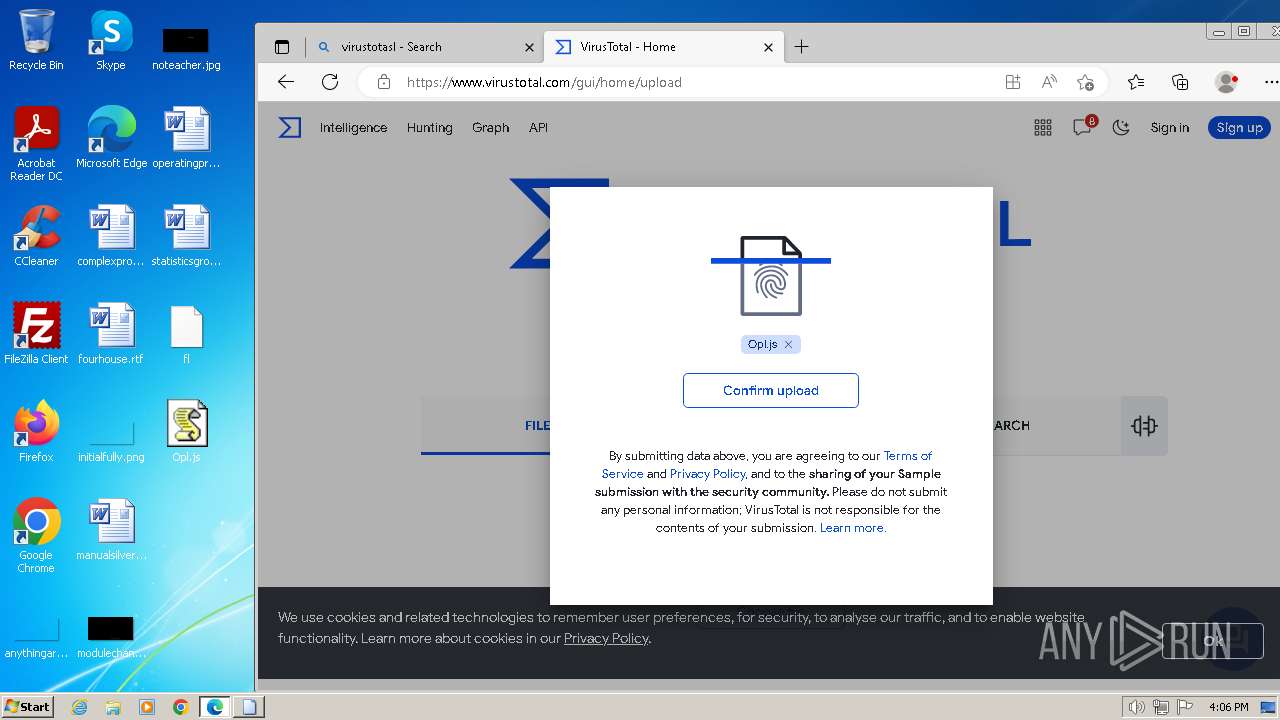Image resolution: width=1280 pixels, height=720 pixels.
Task: Remove the Opl.js file chip
Action: [788, 344]
